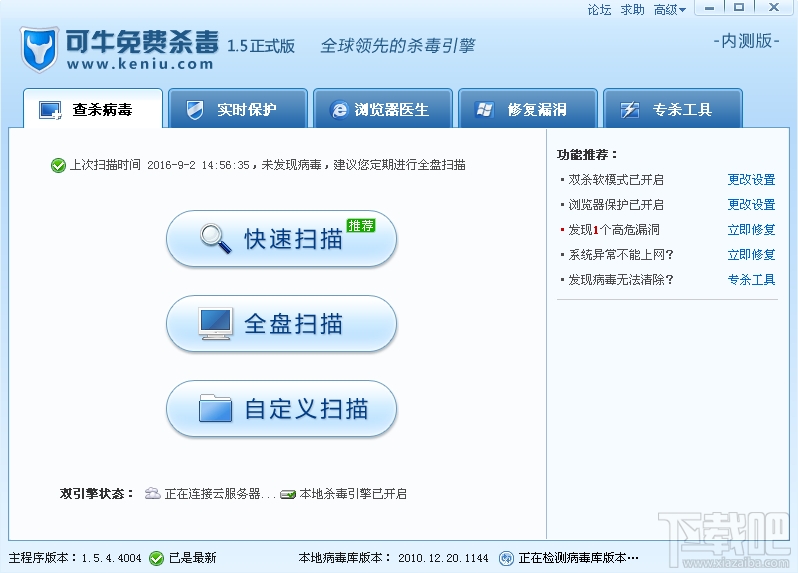
Task: Click virus database version 2010.12.20.1144
Action: click(x=443, y=558)
